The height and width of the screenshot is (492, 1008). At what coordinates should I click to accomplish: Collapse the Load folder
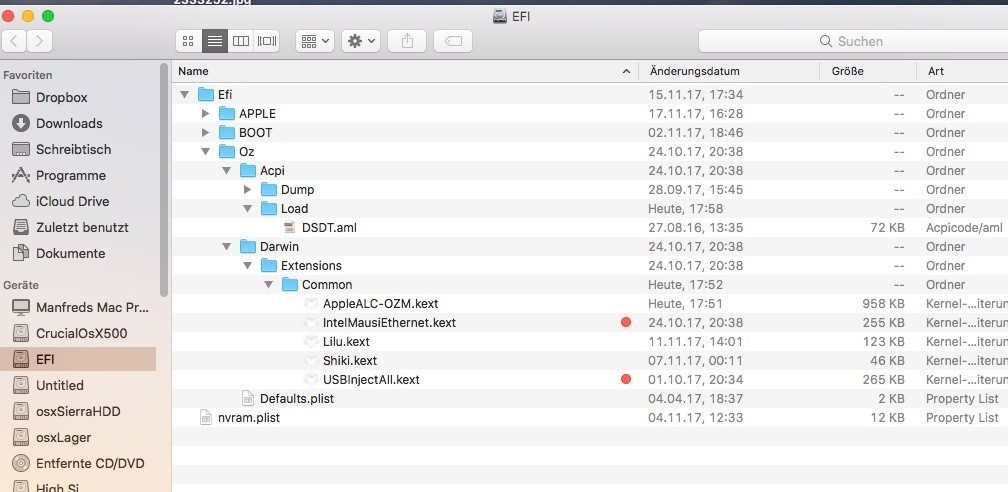248,208
